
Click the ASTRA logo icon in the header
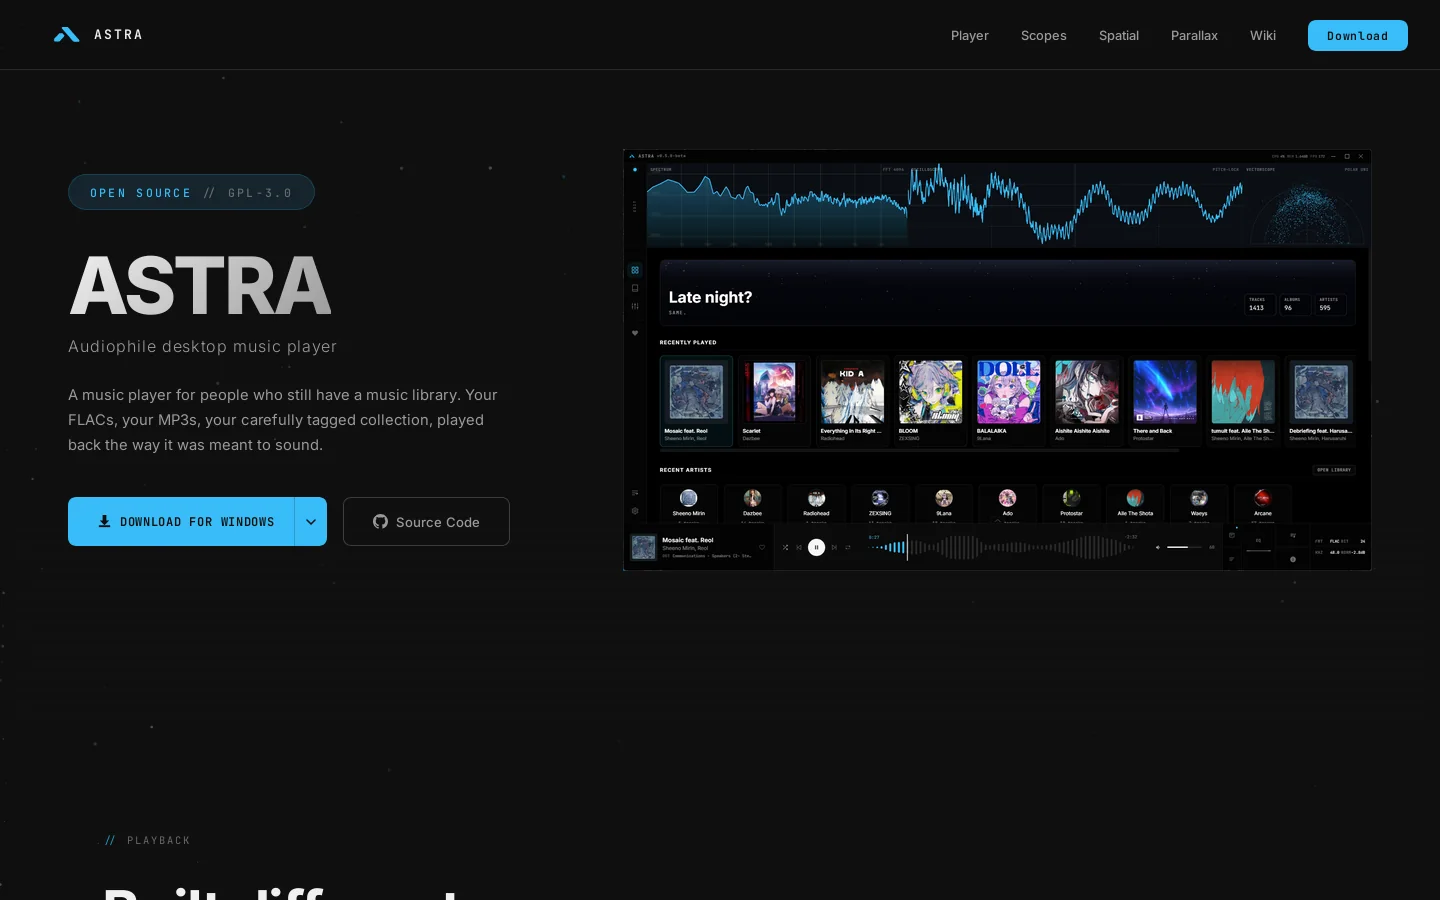pos(67,35)
